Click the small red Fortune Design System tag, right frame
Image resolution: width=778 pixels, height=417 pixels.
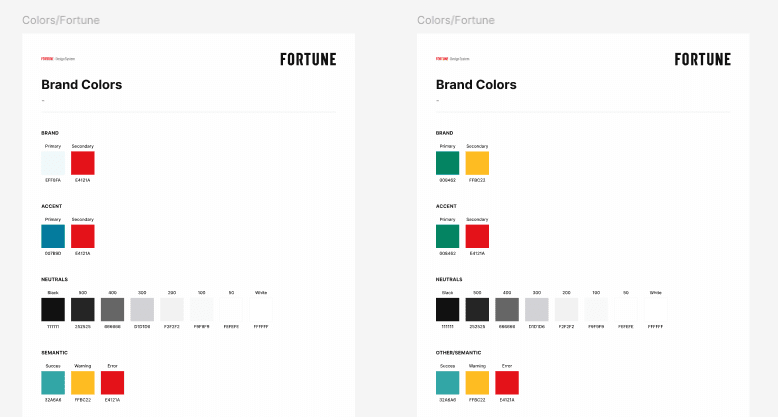pos(453,59)
